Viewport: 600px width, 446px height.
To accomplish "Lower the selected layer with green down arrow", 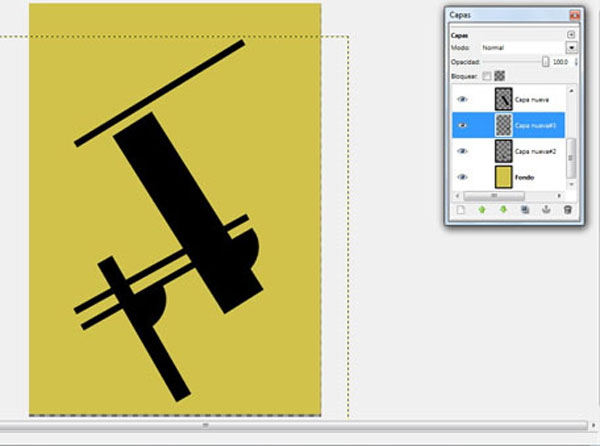I will click(x=503, y=210).
